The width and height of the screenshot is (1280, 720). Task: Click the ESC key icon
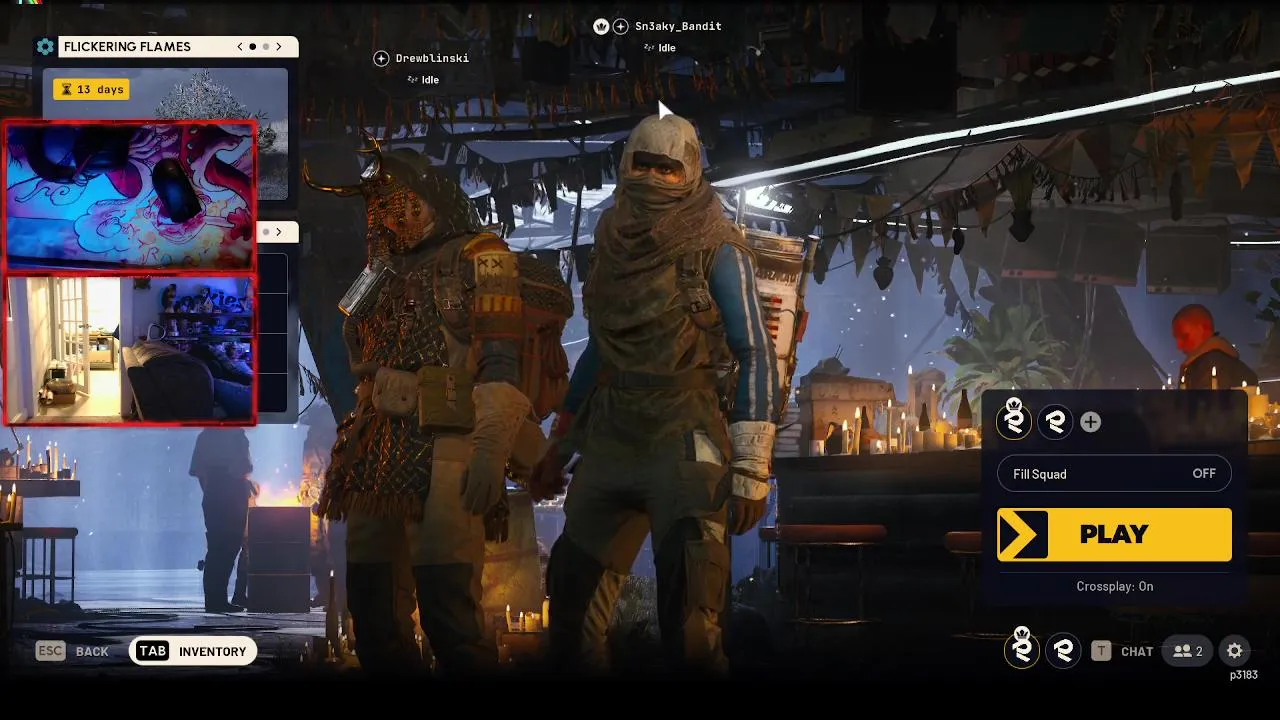50,651
